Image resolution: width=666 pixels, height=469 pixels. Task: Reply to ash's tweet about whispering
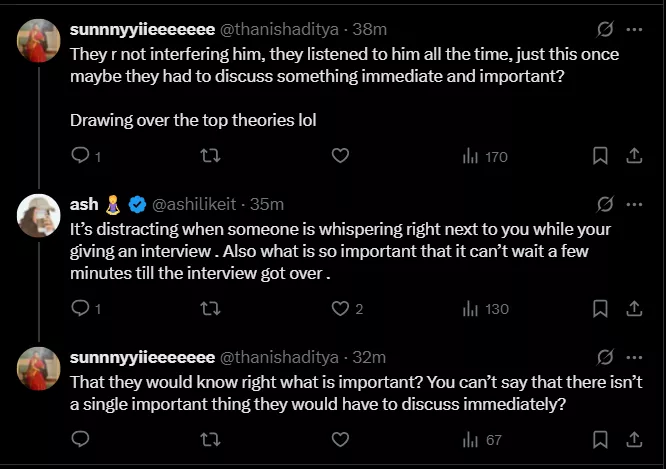click(81, 309)
